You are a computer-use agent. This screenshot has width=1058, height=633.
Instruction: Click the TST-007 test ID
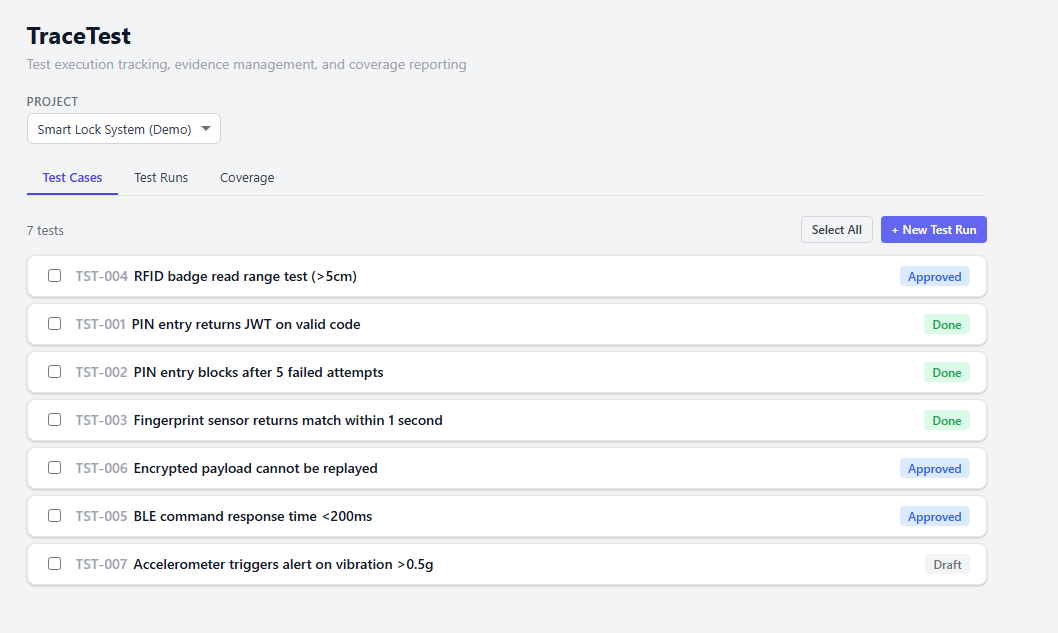point(101,563)
